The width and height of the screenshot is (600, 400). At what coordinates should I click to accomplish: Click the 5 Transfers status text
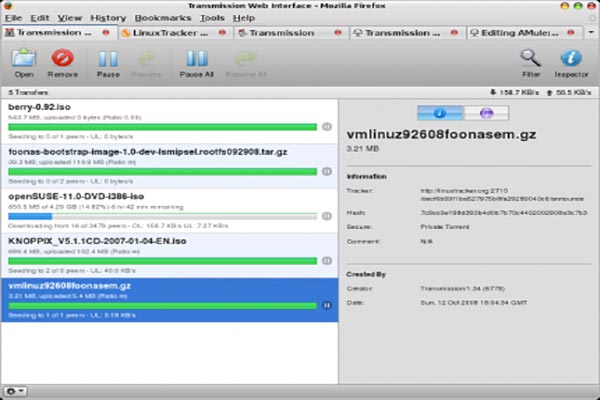click(x=28, y=93)
